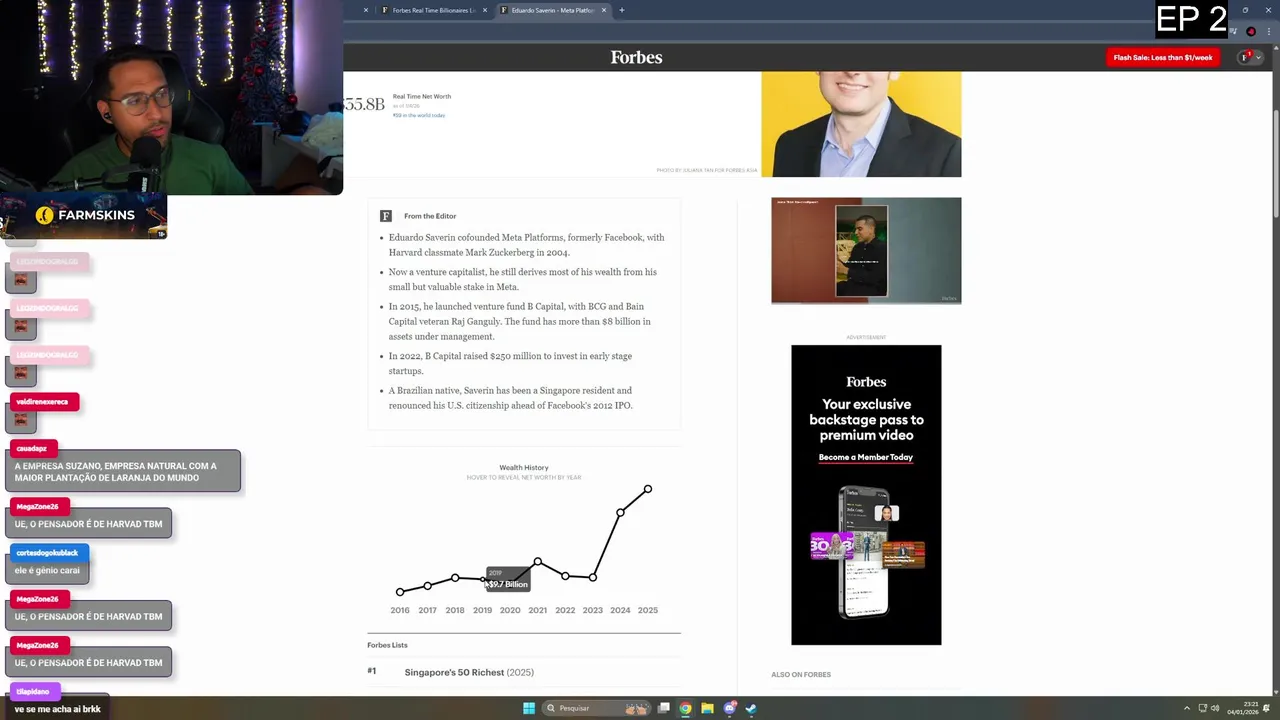The image size is (1280, 720).
Task: Click the bullet mentioning Mark Zuckerberg
Action: tap(526, 245)
